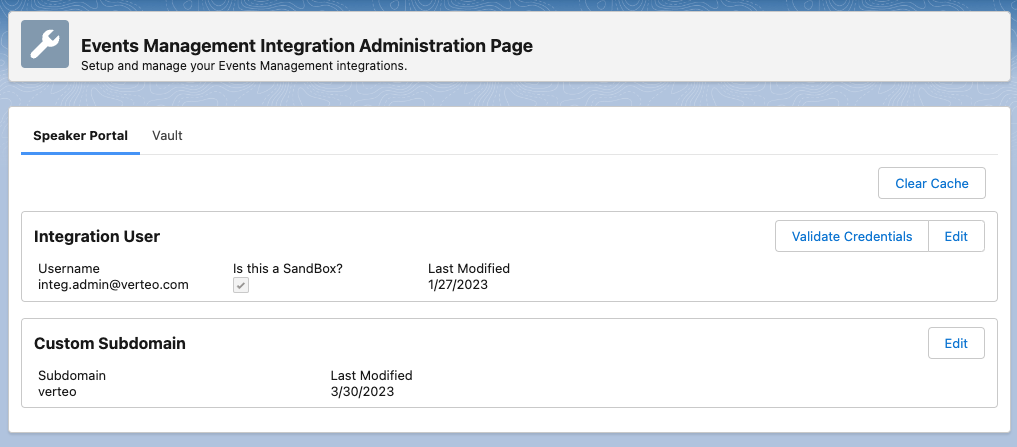Edit the Custom Subdomain section
The width and height of the screenshot is (1017, 447).
[x=956, y=343]
